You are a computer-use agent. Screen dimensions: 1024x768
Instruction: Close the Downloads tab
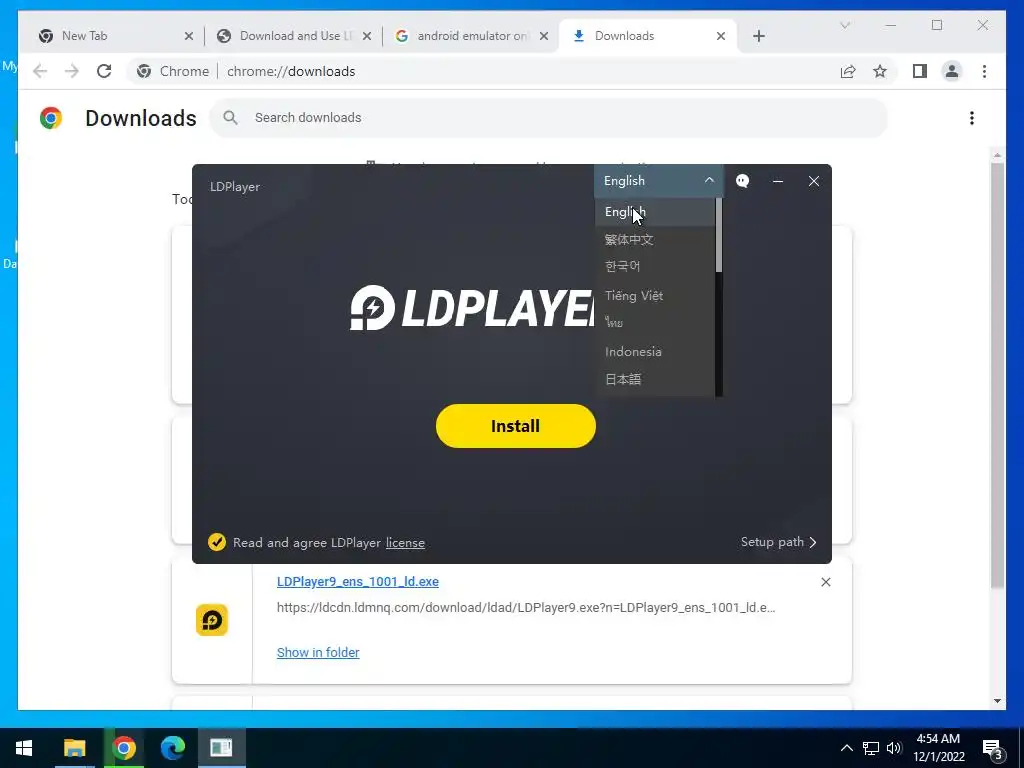[721, 36]
